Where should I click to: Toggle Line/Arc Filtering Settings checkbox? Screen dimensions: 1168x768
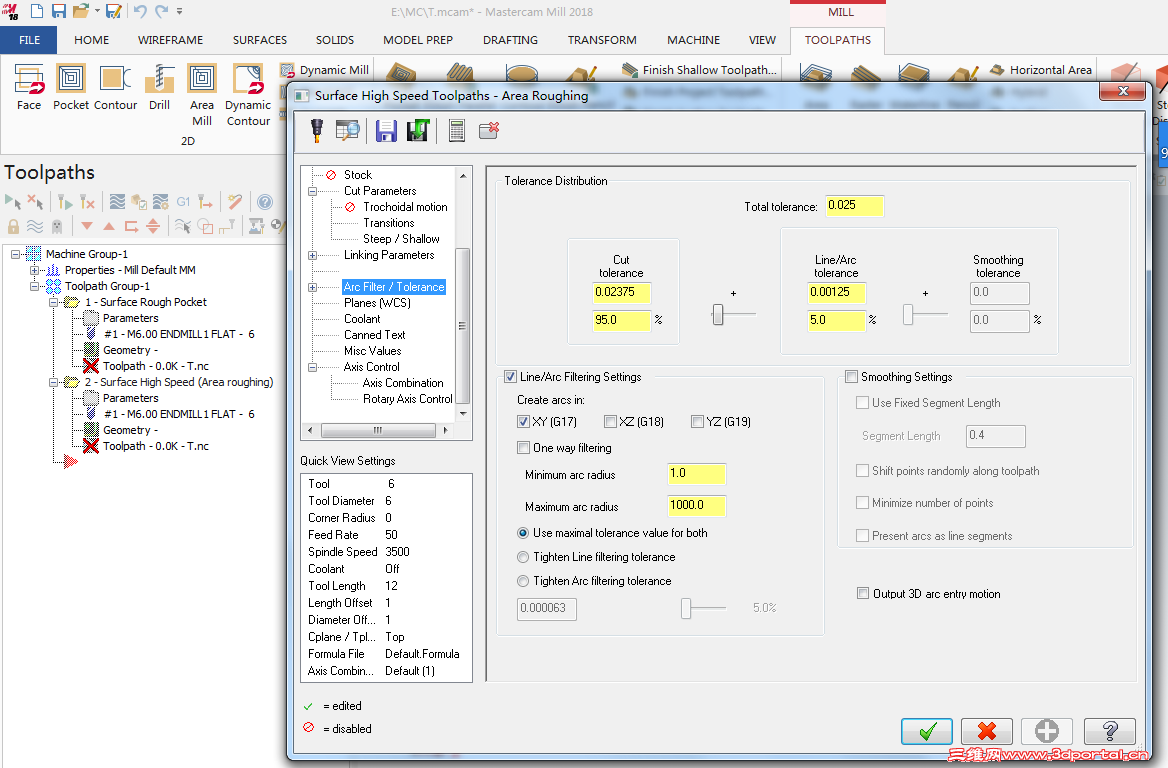point(511,377)
